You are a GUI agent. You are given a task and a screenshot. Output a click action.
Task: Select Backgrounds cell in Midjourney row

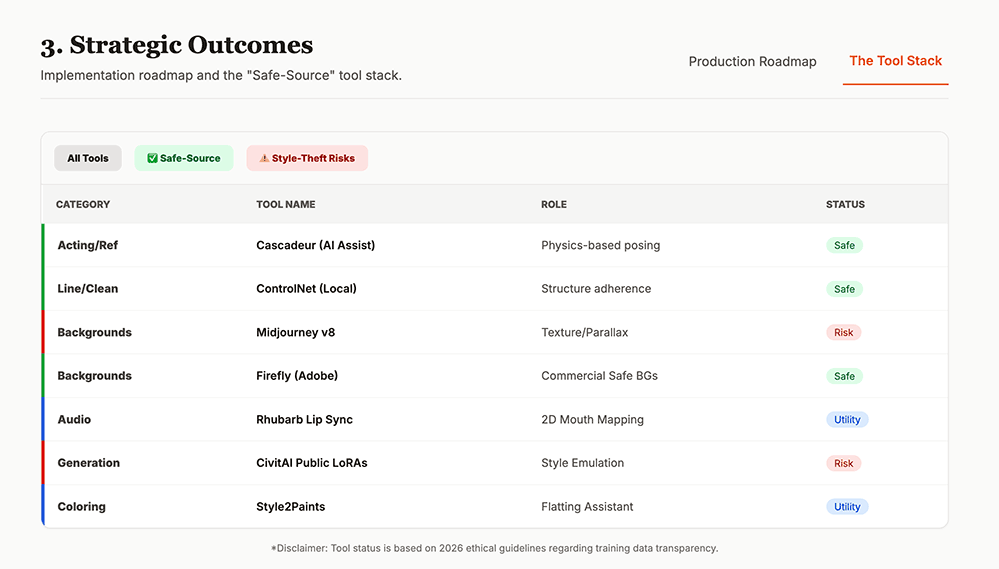pyautogui.click(x=94, y=333)
